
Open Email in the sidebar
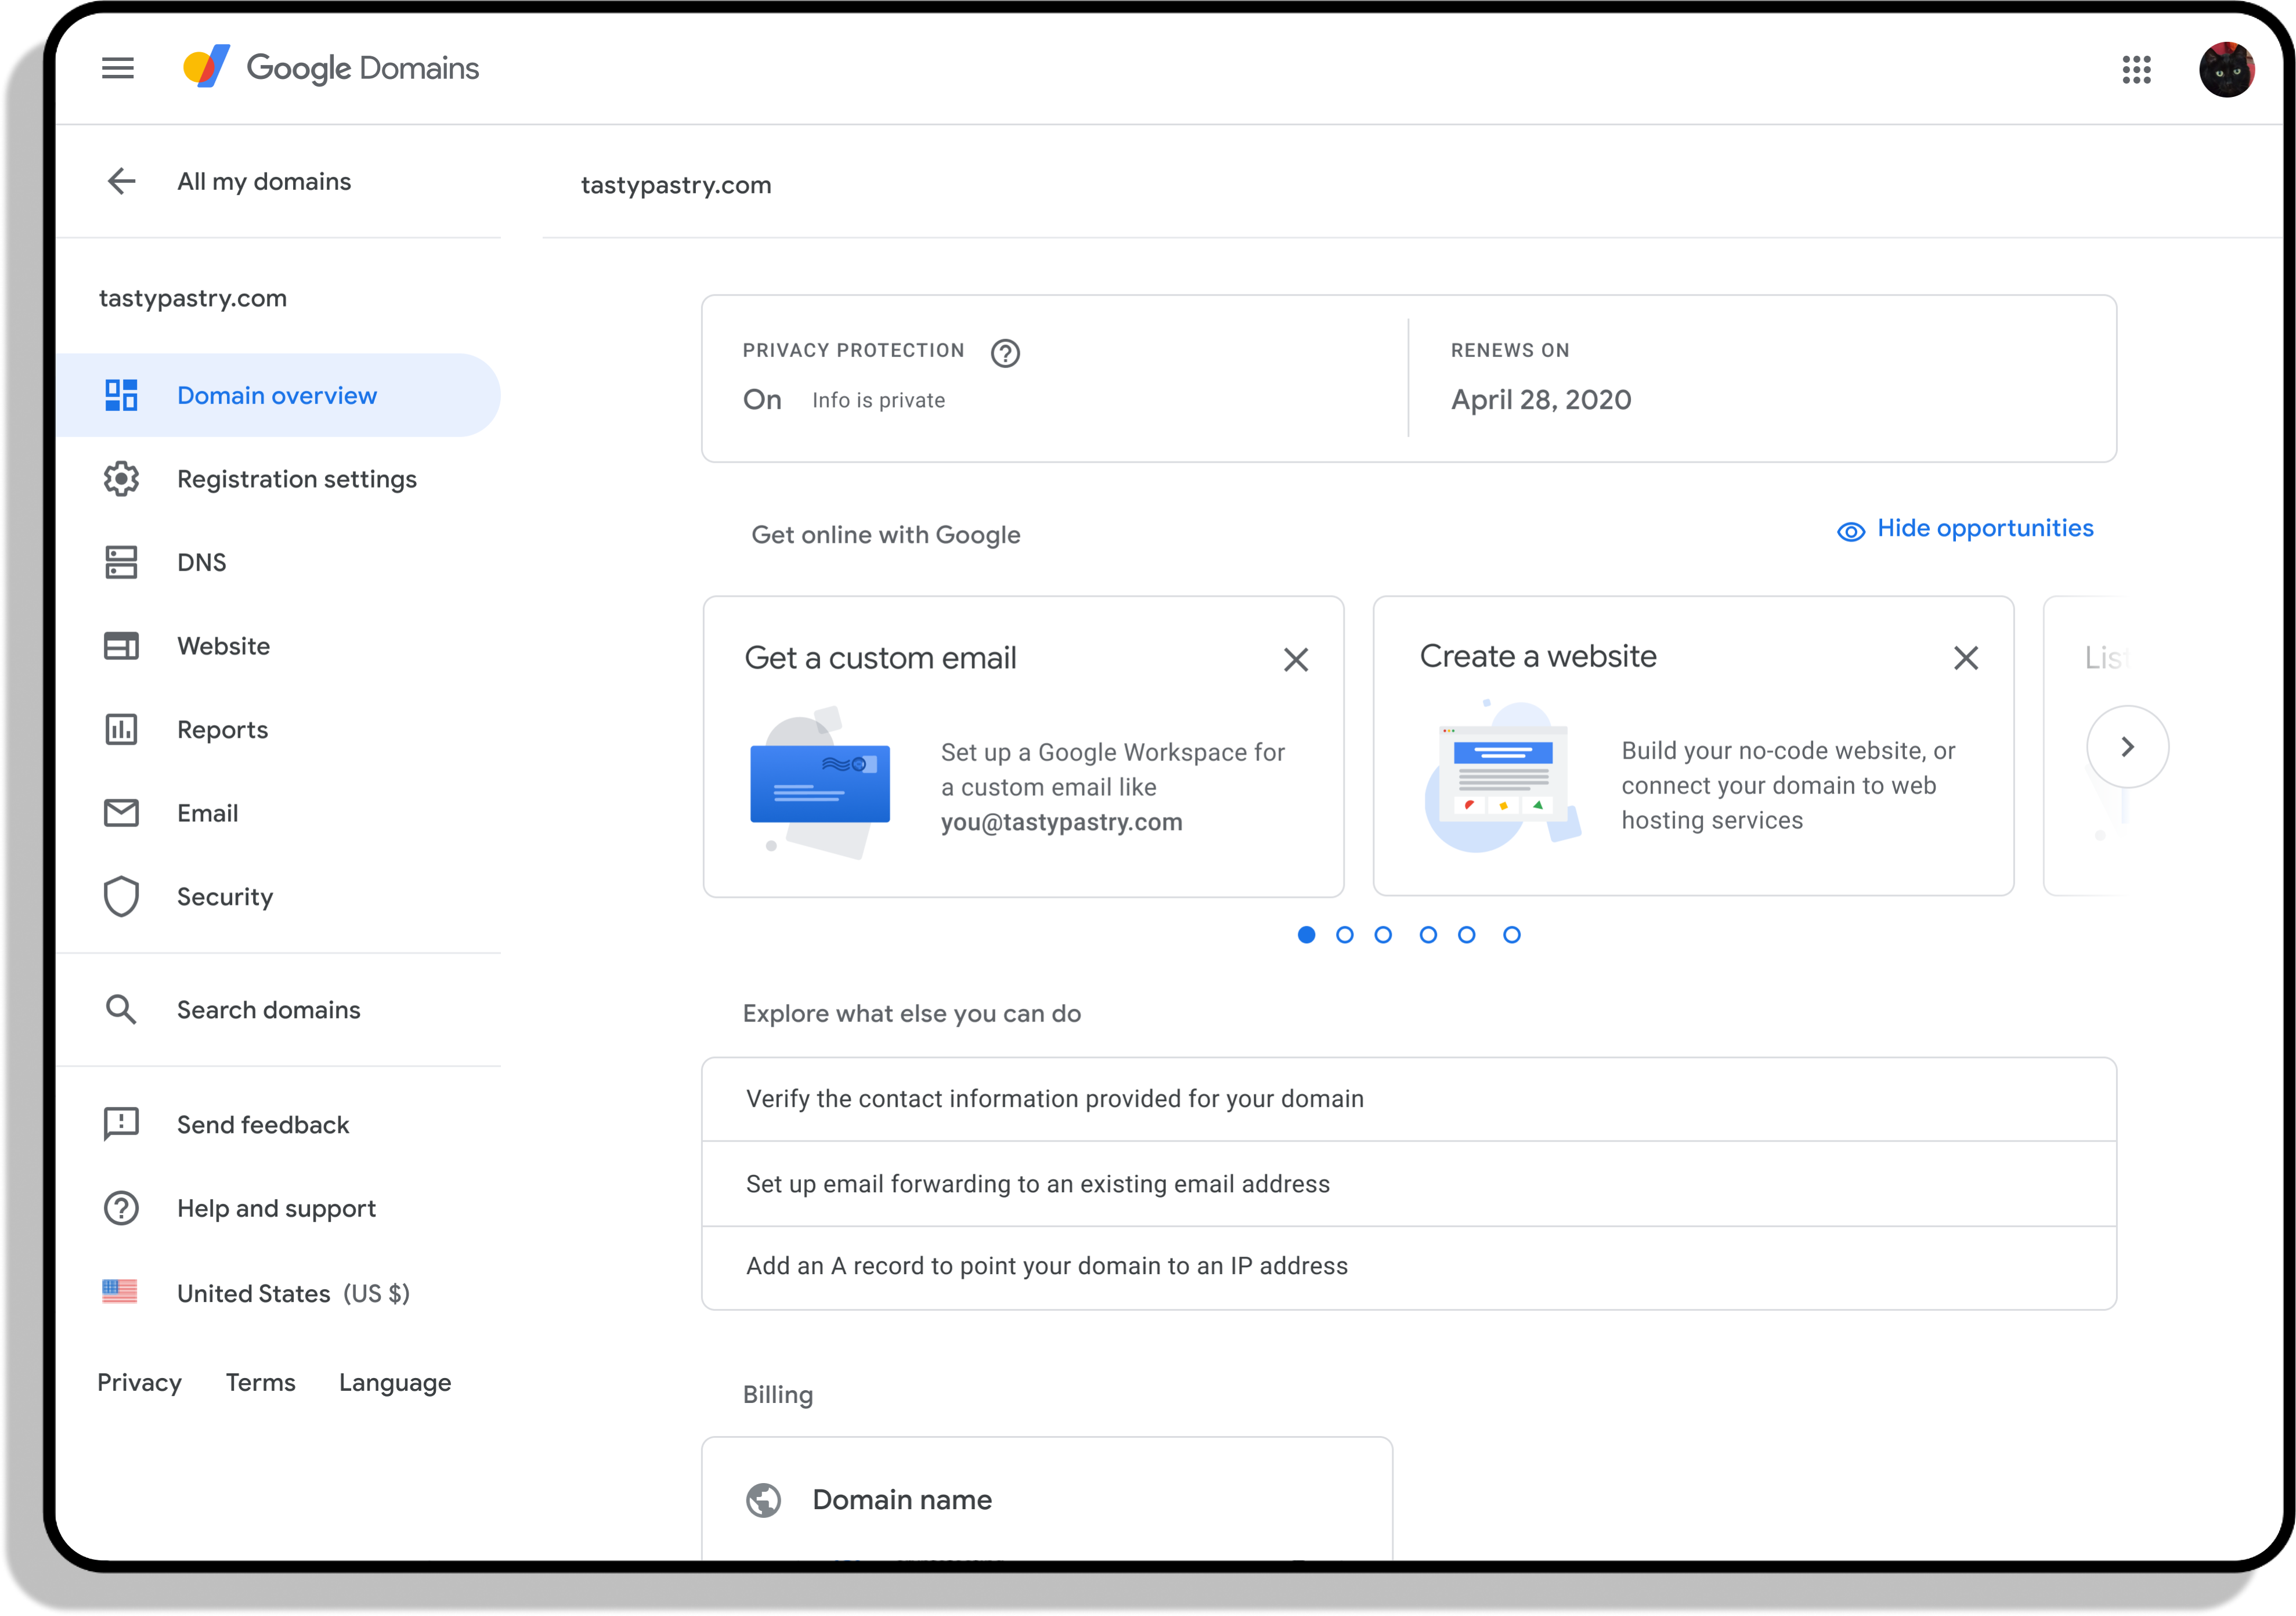pos(278,813)
